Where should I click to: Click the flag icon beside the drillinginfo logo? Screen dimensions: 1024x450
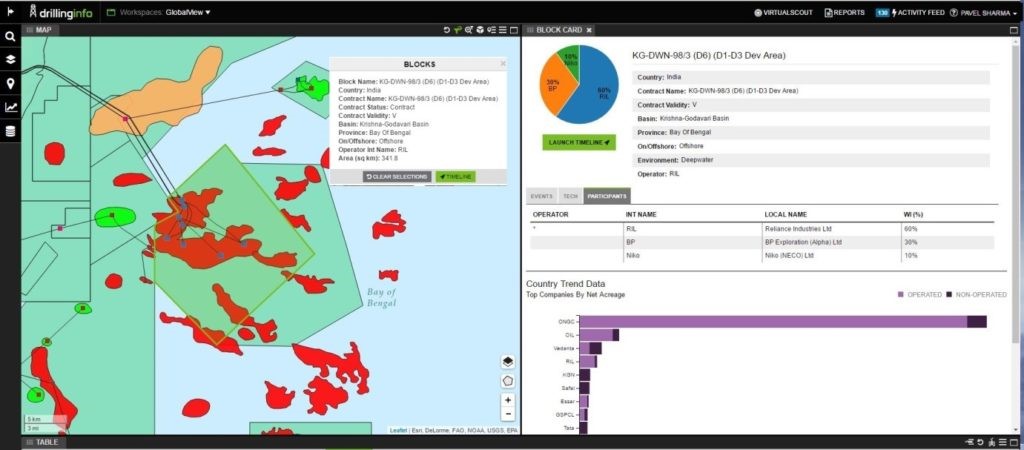coord(10,11)
